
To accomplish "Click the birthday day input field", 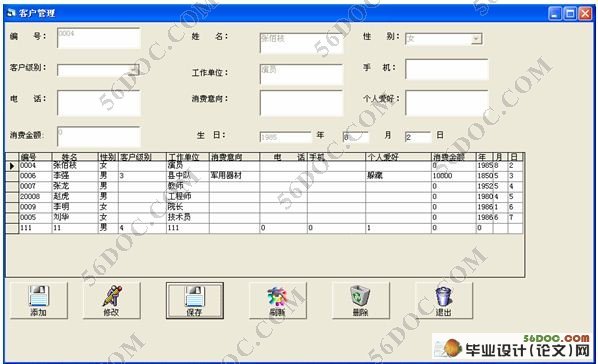I will click(x=418, y=137).
